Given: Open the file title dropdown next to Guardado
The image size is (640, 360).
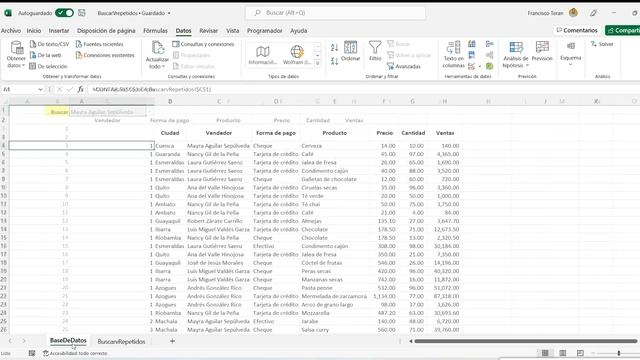Looking at the screenshot, I should click(169, 13).
